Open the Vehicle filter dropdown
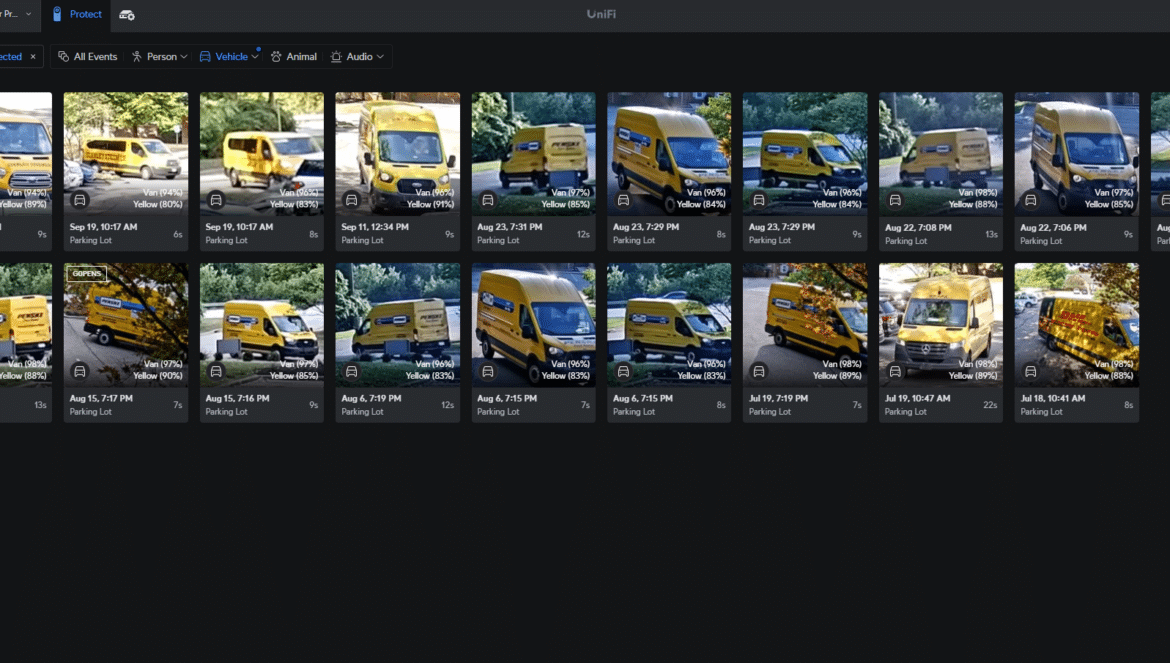 point(229,57)
